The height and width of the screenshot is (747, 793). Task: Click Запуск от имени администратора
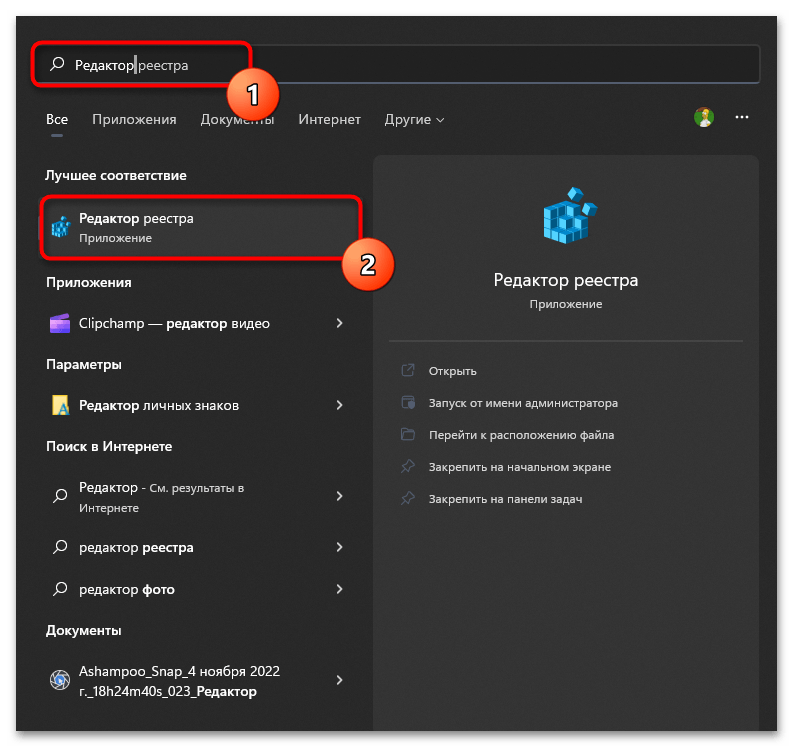(x=523, y=403)
